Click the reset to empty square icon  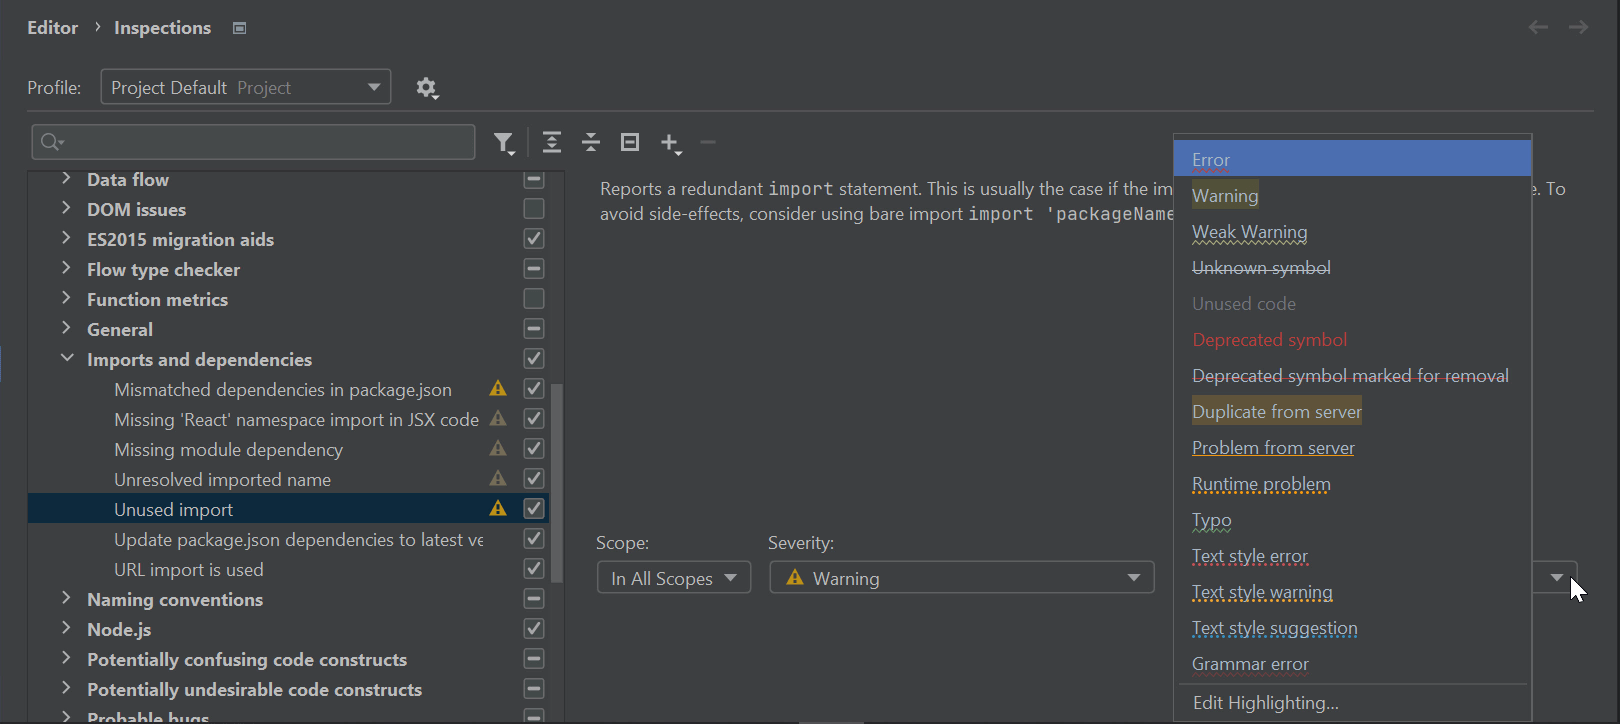[630, 142]
